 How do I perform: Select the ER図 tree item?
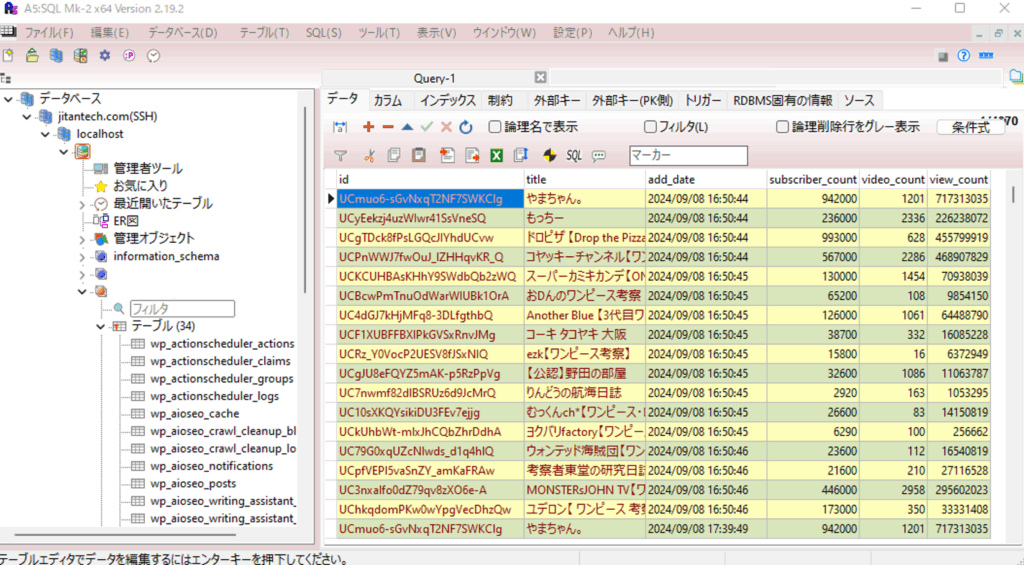pos(125,221)
